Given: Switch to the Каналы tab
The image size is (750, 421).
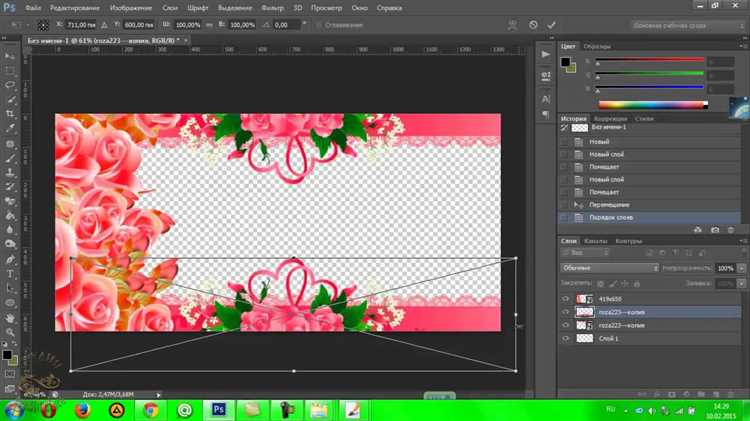Looking at the screenshot, I should 596,241.
